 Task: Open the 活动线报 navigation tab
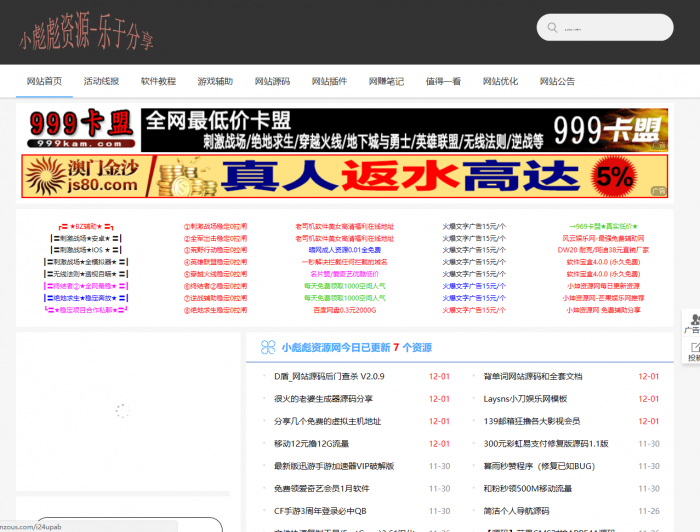point(101,81)
